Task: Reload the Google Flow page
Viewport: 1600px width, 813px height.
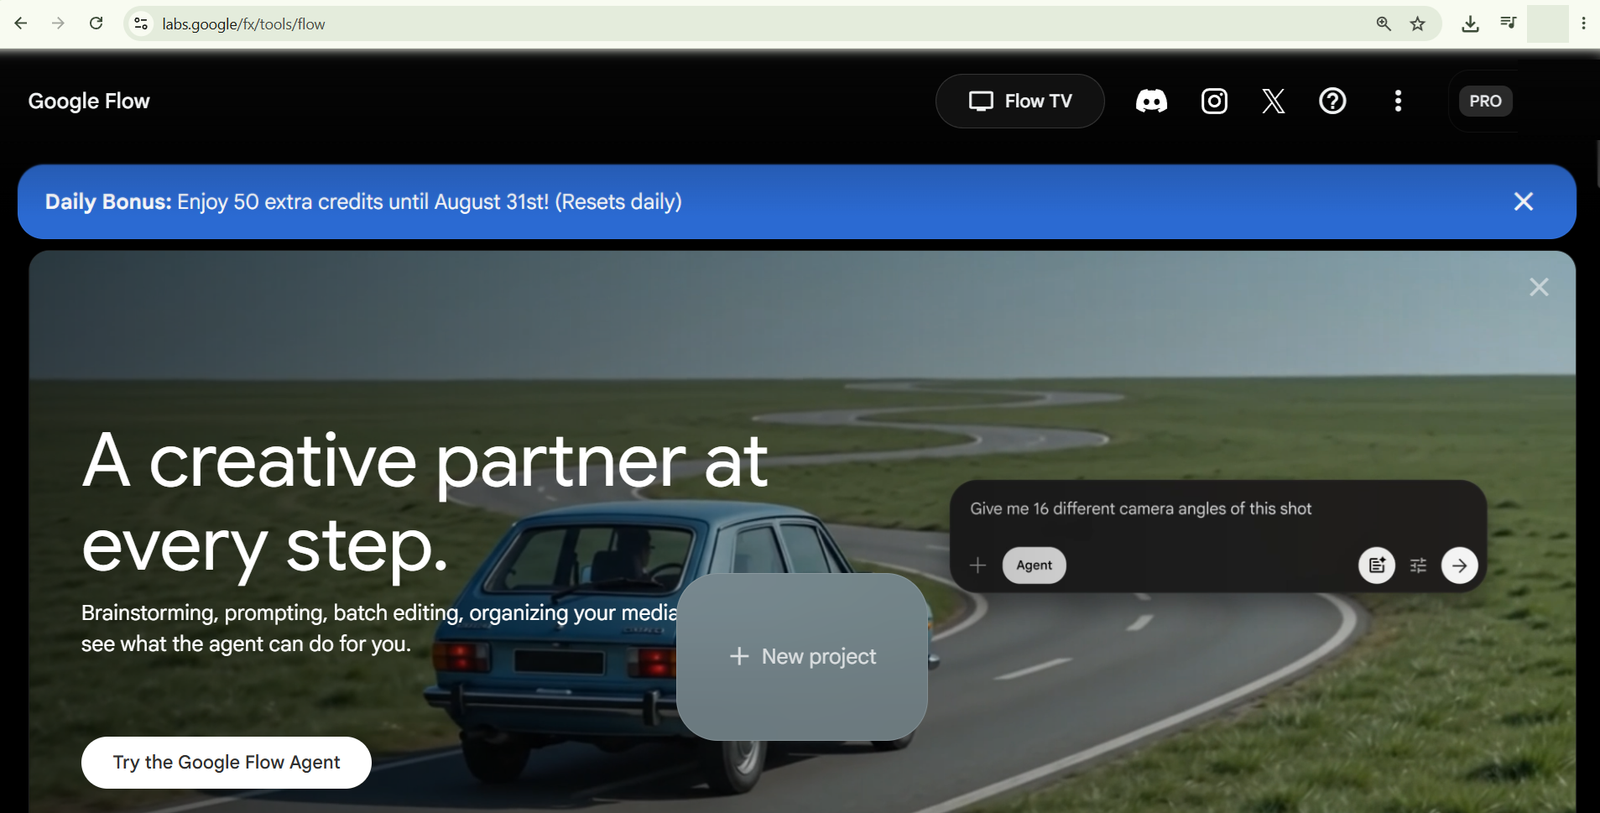Action: [96, 23]
